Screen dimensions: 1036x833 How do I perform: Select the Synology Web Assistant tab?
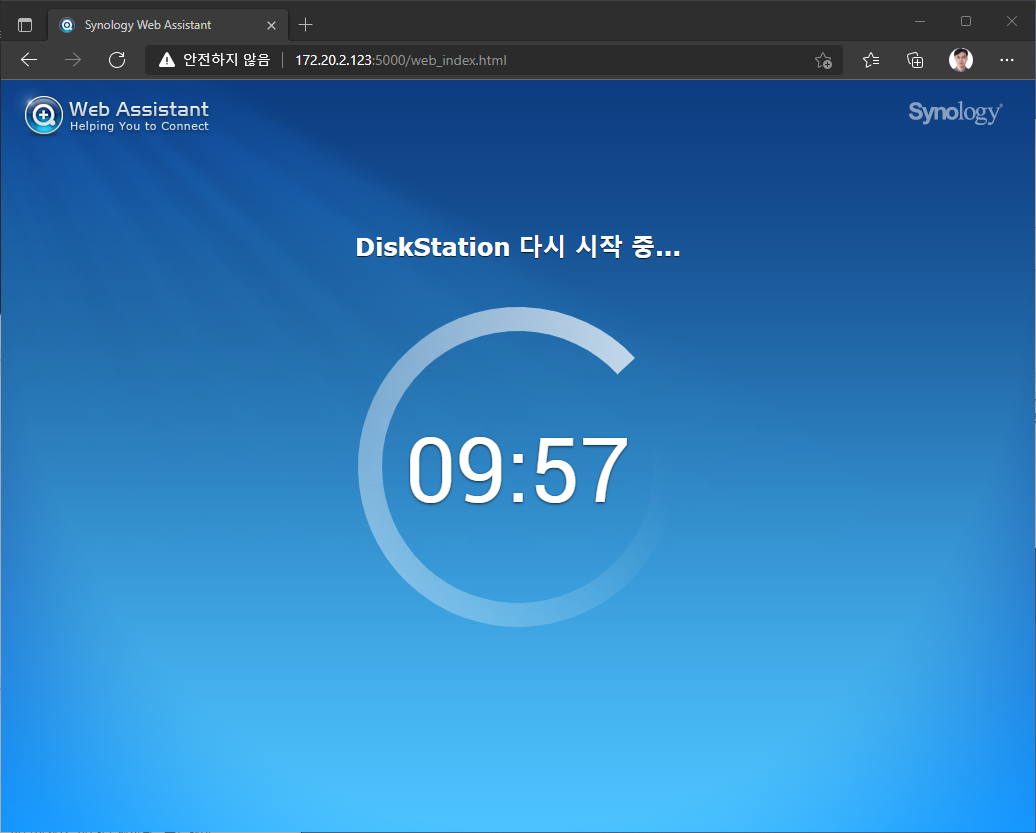[x=168, y=25]
